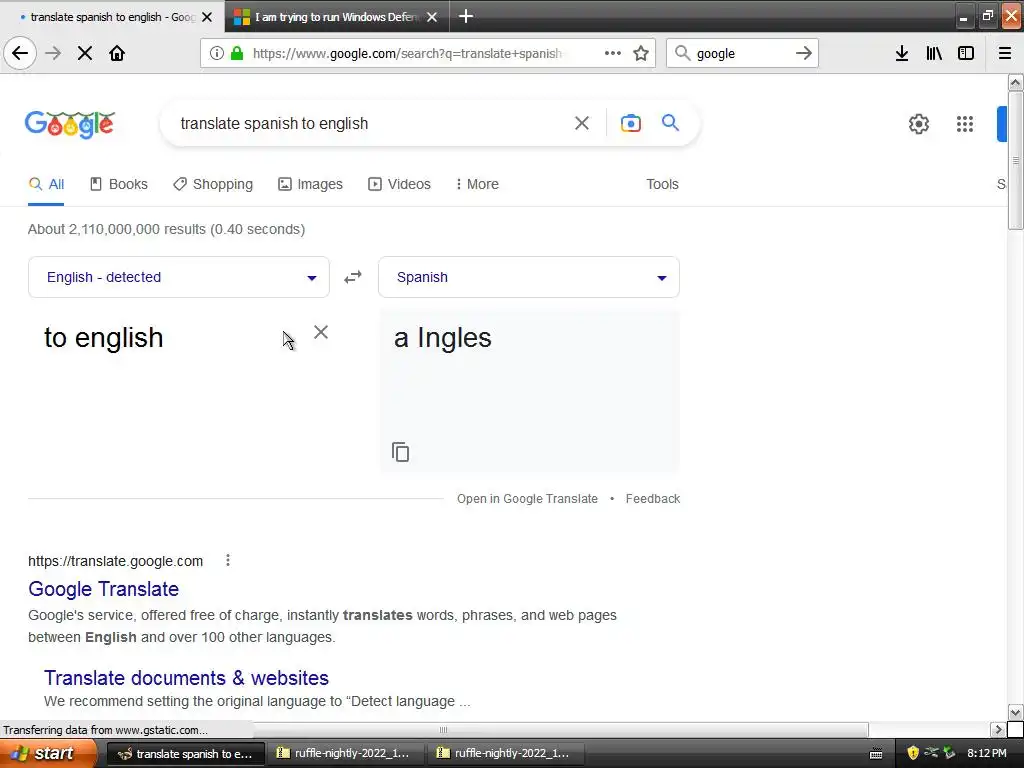This screenshot has height=768, width=1024.
Task: Open the Firefox hamburger menu
Action: (x=1004, y=53)
